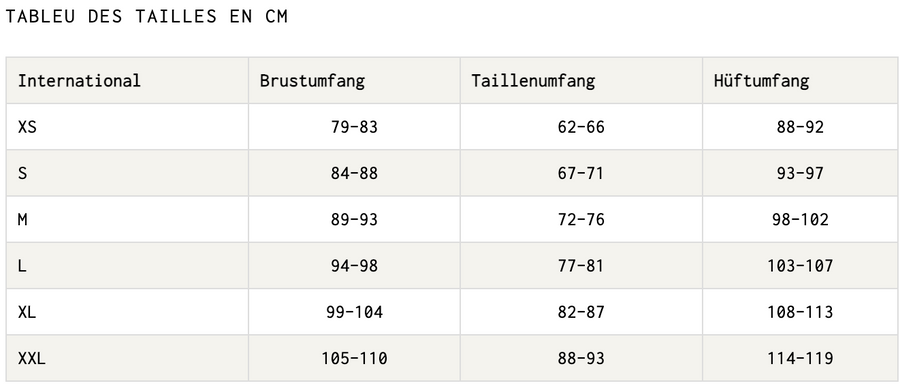Click the 82-87 waist value
Image resolution: width=900 pixels, height=392 pixels.
tap(581, 312)
